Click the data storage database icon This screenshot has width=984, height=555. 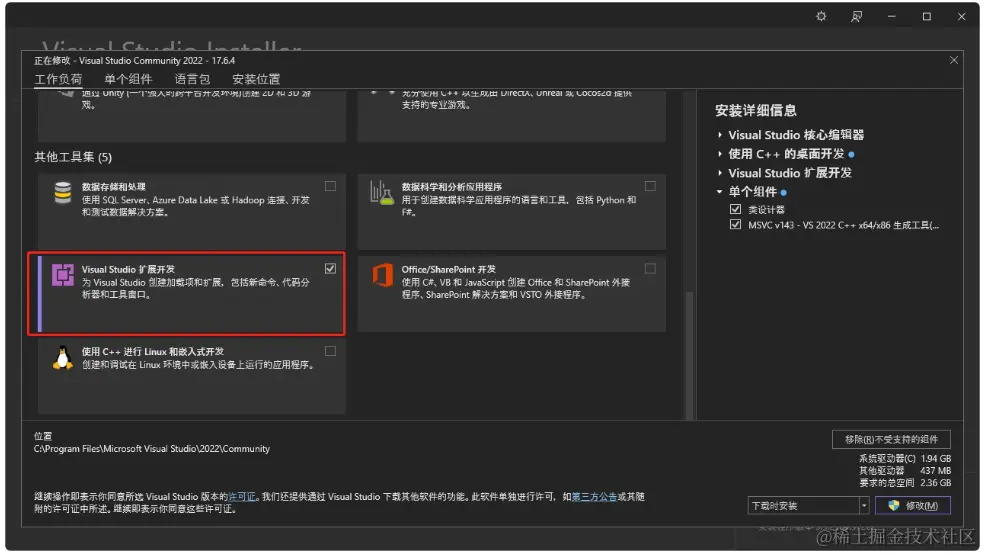(63, 193)
